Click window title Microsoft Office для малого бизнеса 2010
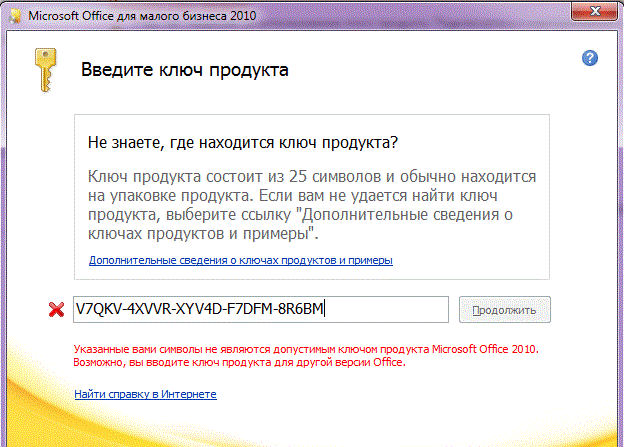Viewport: 624px width, 447px height. [142, 16]
